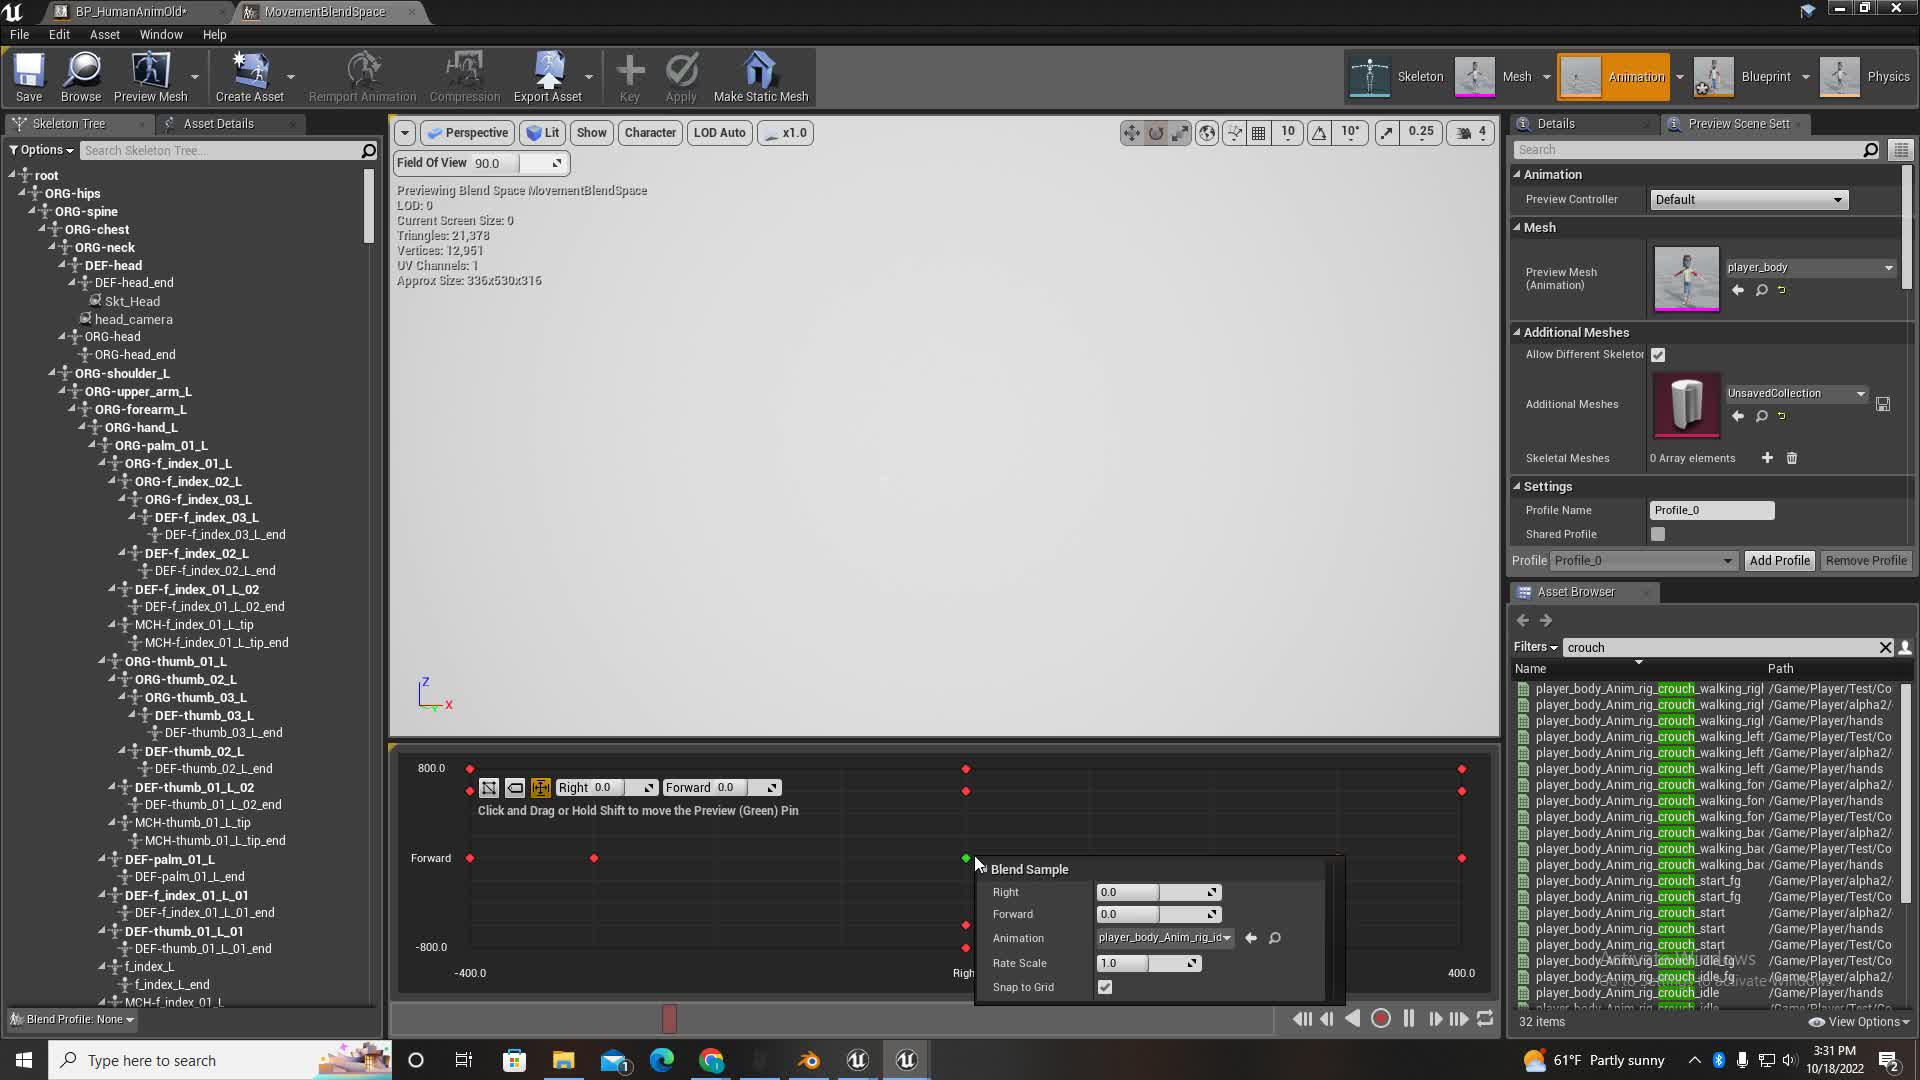Toggle world/local coordinate system globe icon

[1207, 133]
